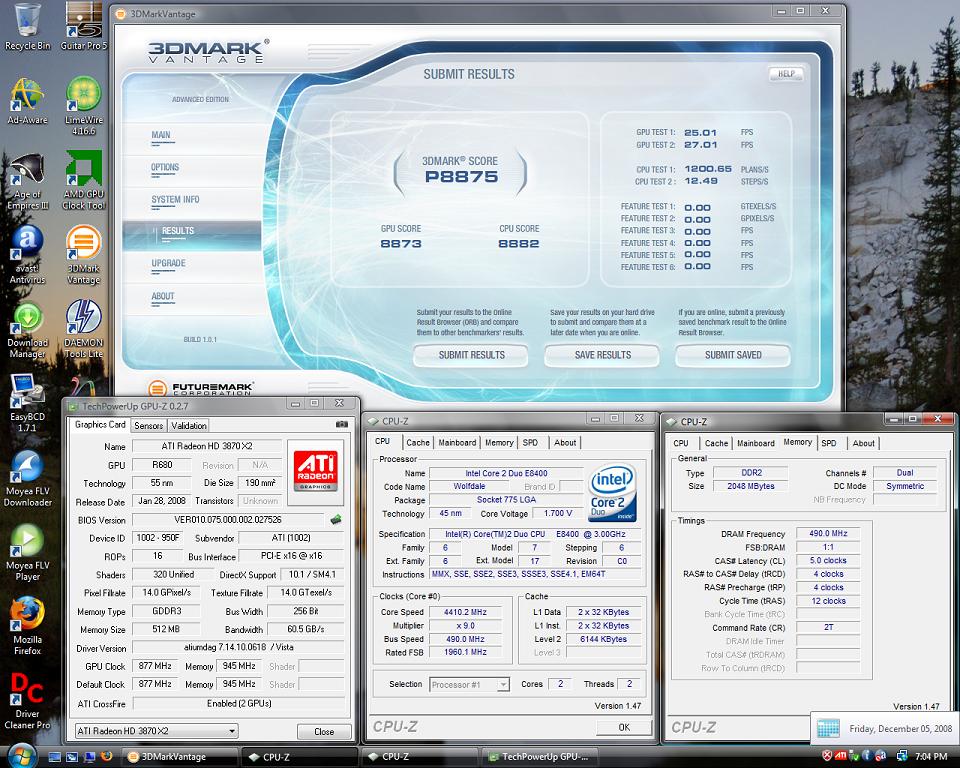Click the SUBMIT SAVED button
Screen dimensions: 960x768
(x=733, y=355)
